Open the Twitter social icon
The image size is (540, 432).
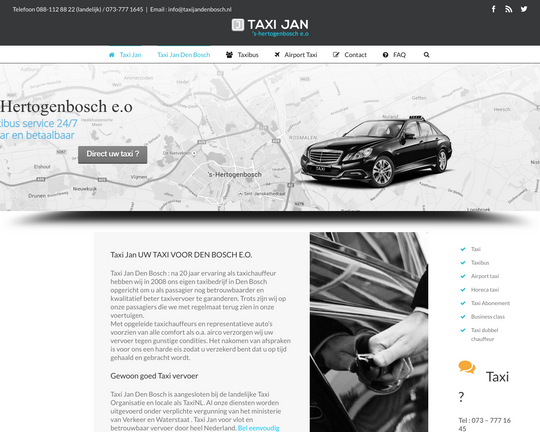coord(524,9)
